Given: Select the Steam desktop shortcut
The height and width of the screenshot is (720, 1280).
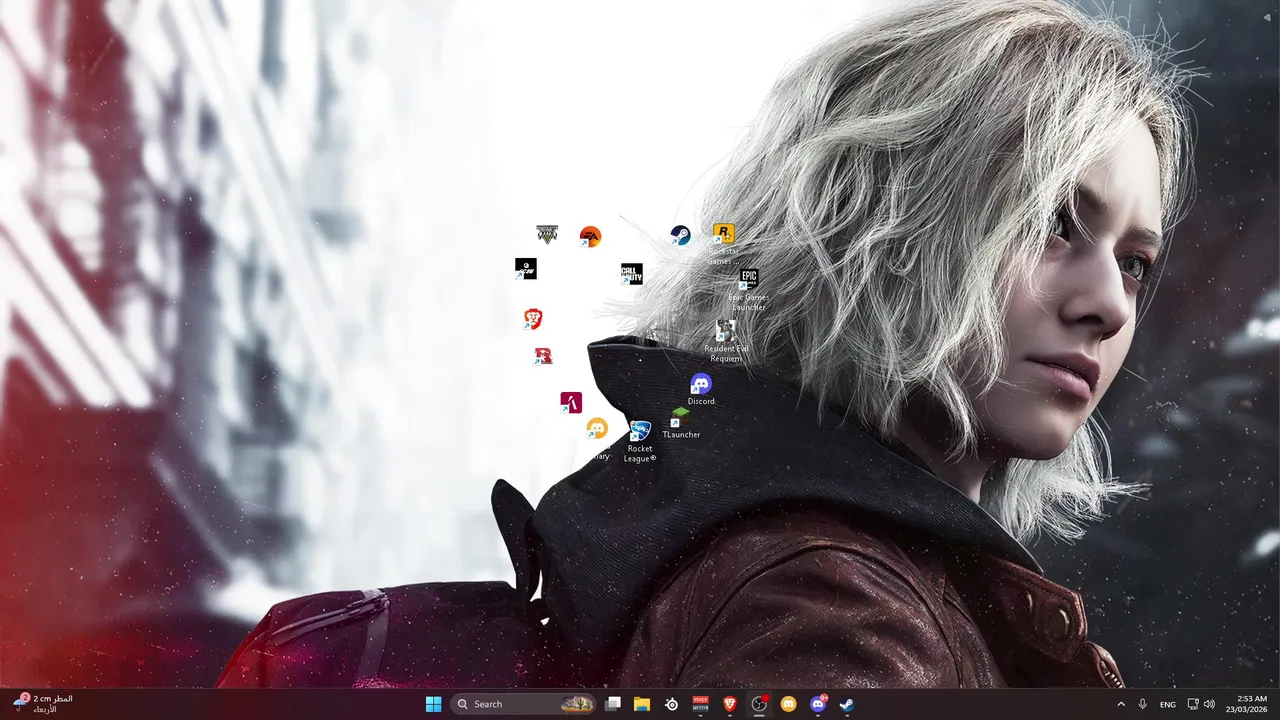Looking at the screenshot, I should (x=680, y=236).
